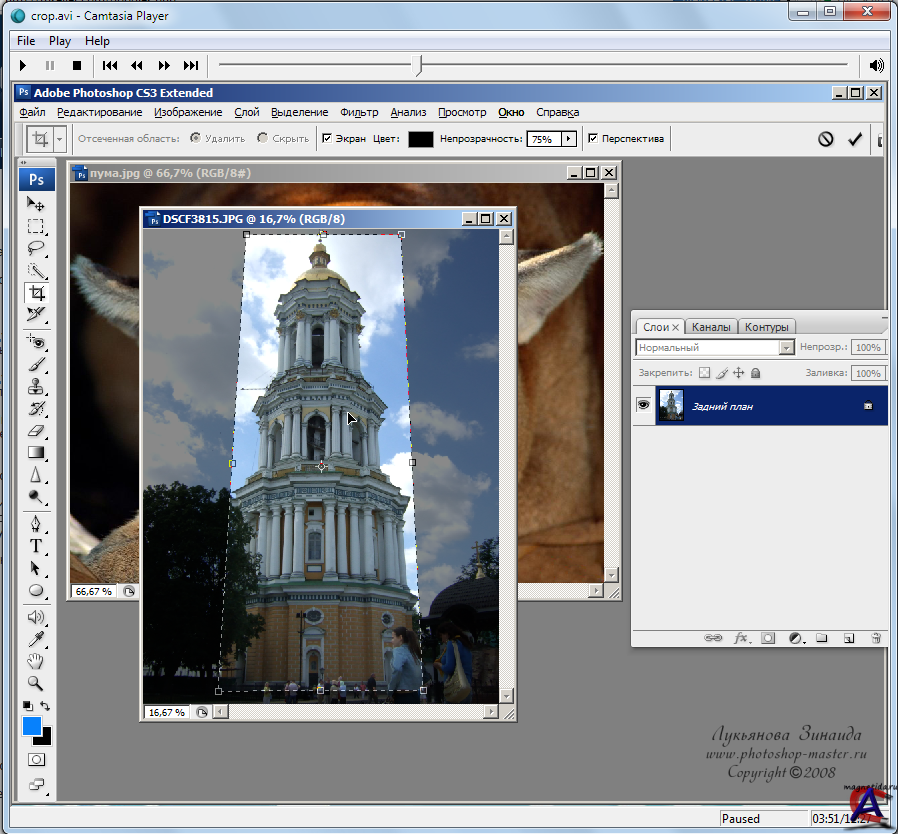Disable the Перспектива checkbox

(593, 139)
